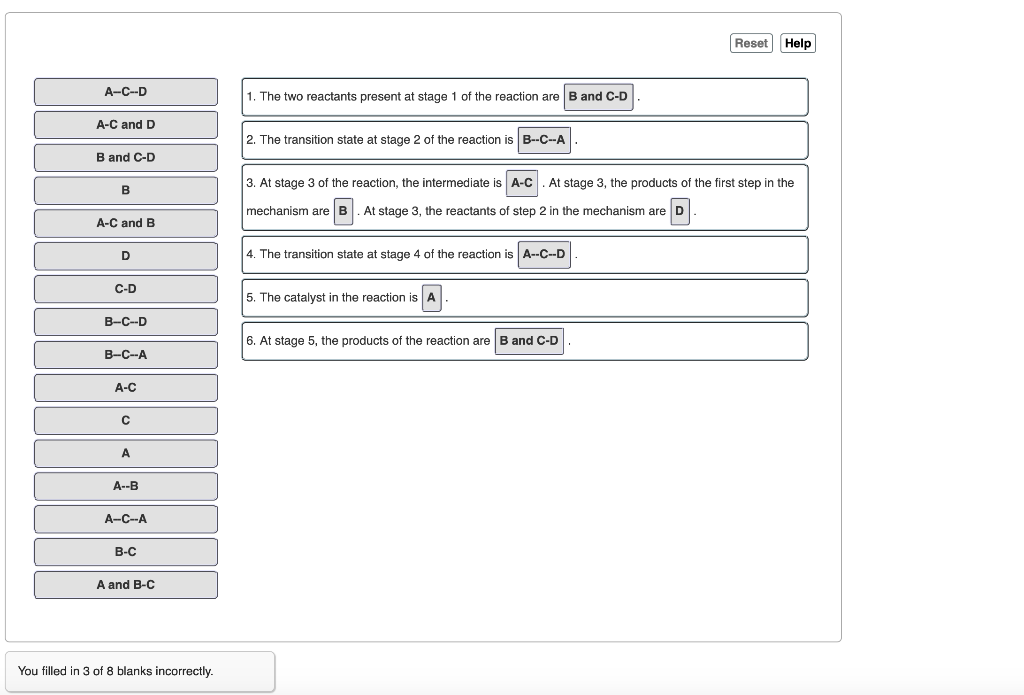The height and width of the screenshot is (695, 1024).
Task: Open Help
Action: [x=797, y=43]
